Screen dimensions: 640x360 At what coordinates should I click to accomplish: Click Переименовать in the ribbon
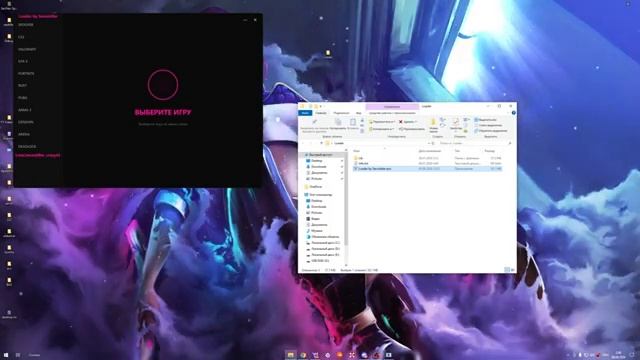coord(412,129)
